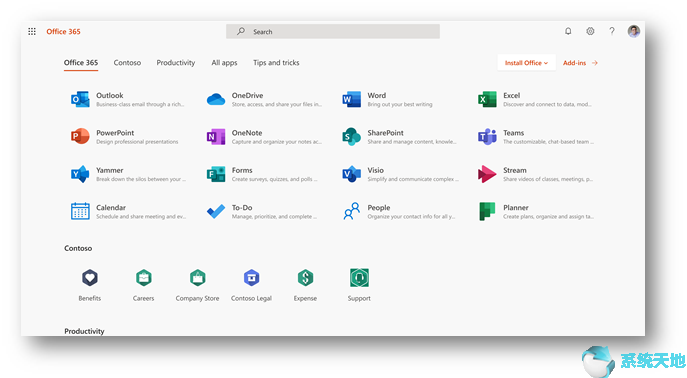Screen dimensions: 687x378
Task: Click the SharePoint app name
Action: pos(386,133)
